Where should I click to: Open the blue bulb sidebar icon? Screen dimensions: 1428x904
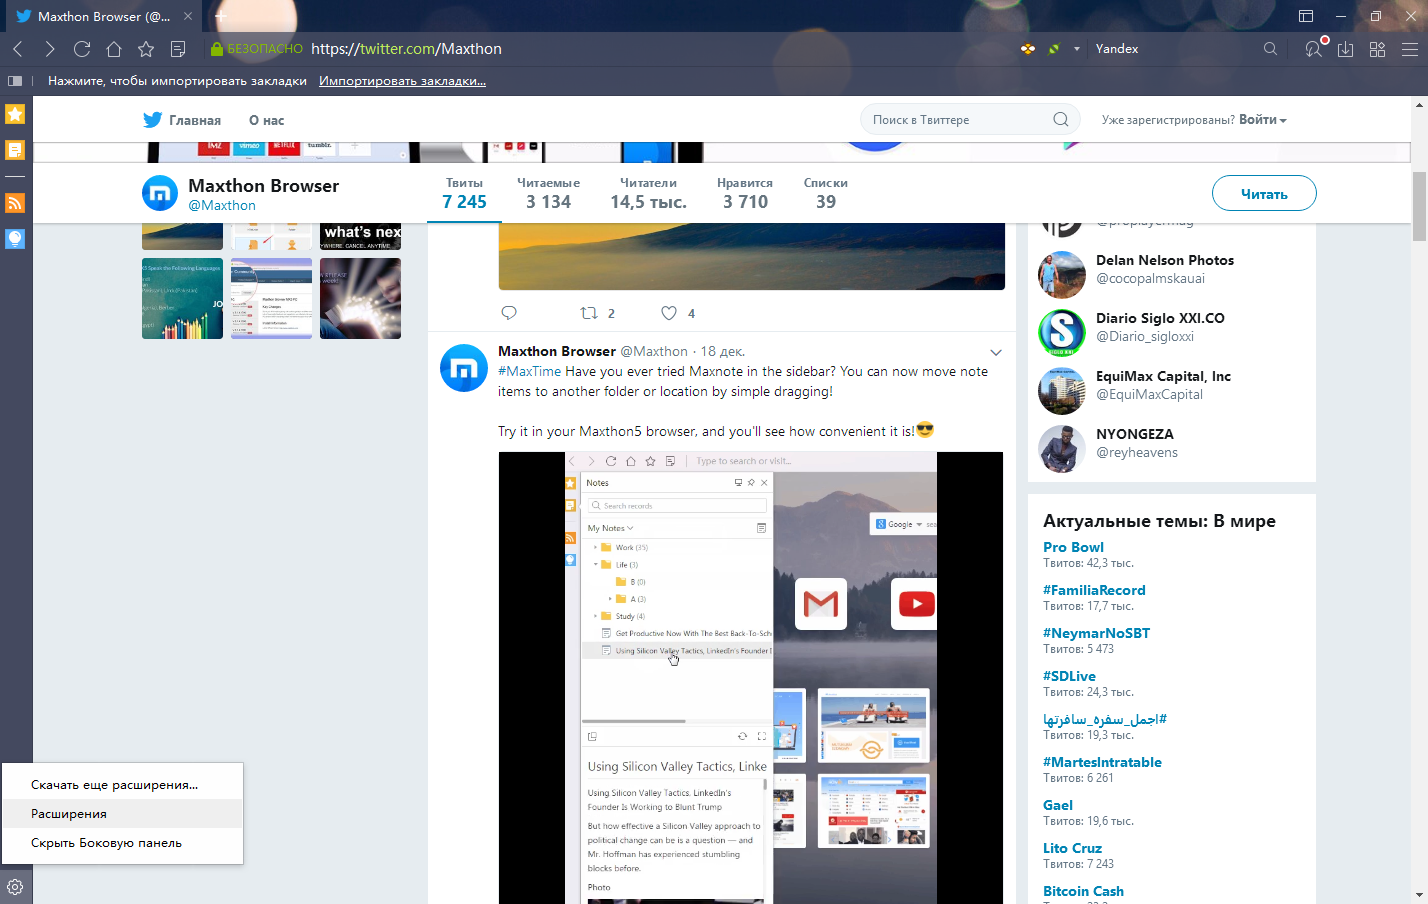click(15, 239)
